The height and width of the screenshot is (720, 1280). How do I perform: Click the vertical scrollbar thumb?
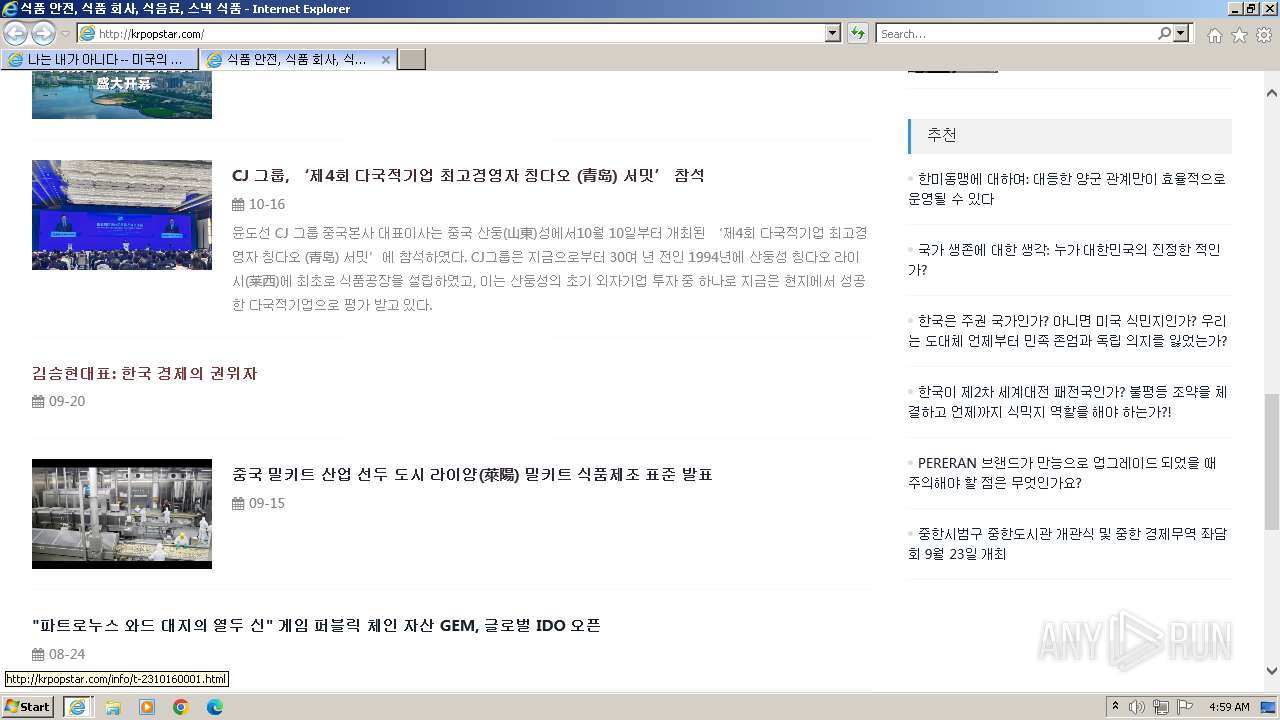(1272, 462)
